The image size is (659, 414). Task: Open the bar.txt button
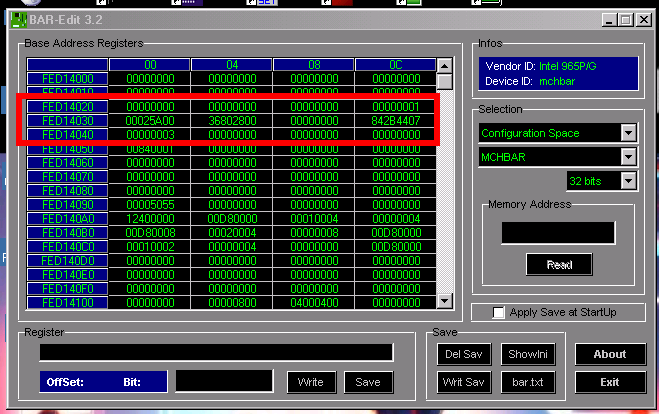tap(528, 382)
